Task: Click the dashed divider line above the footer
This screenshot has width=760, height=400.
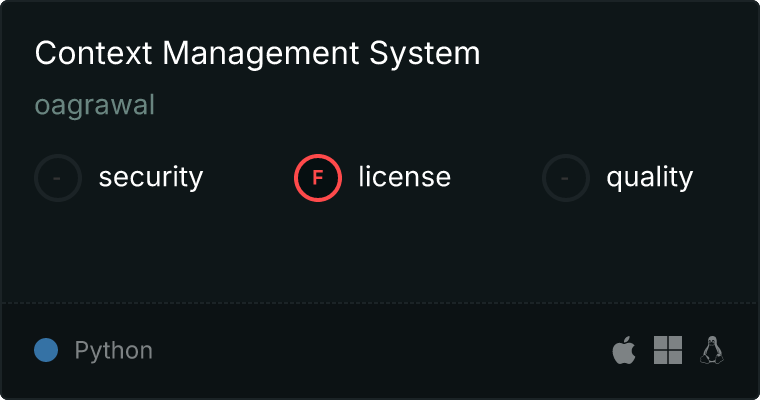Action: pyautogui.click(x=380, y=302)
